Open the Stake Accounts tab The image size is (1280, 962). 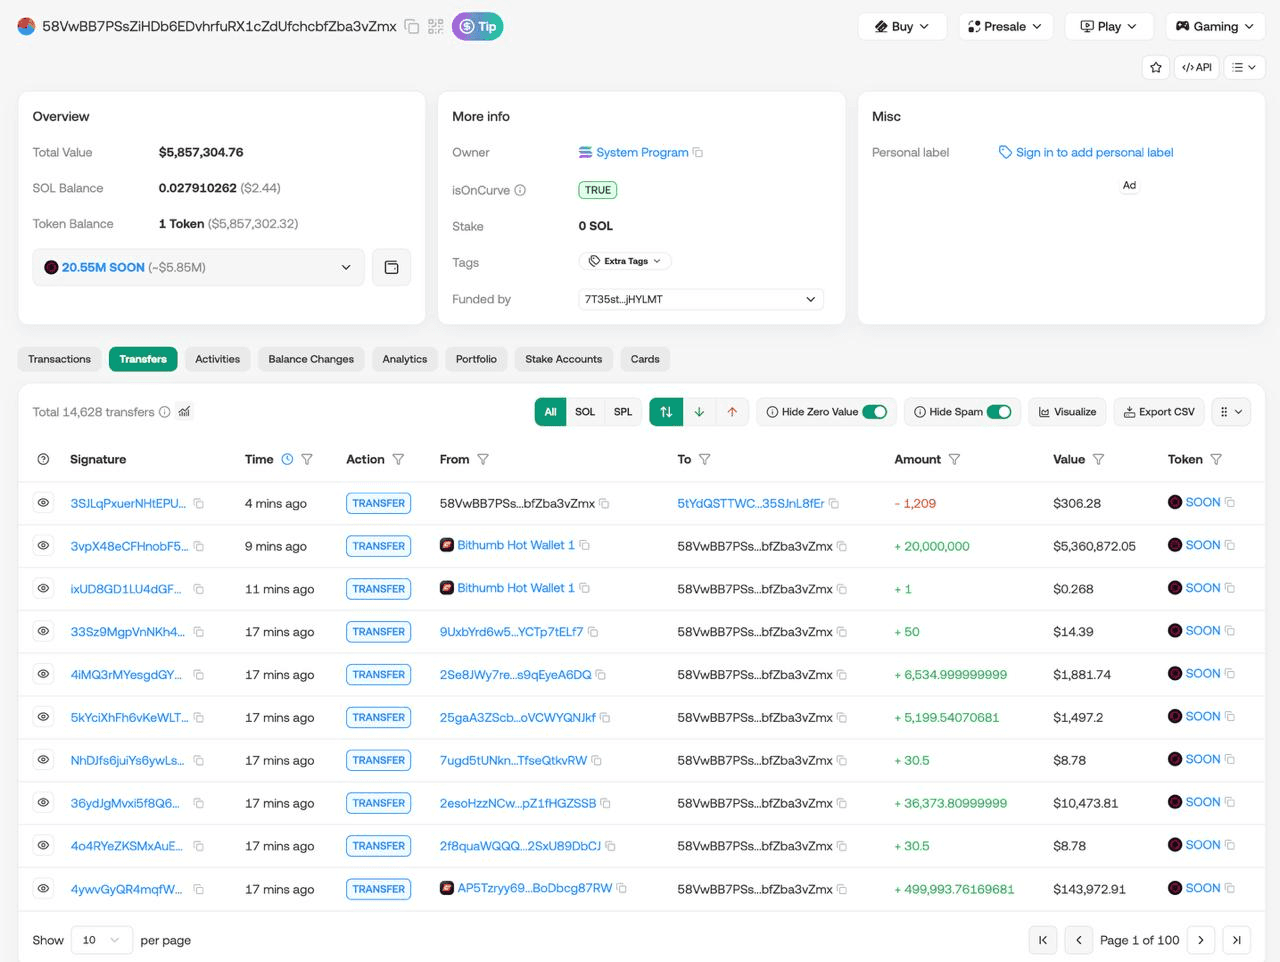(563, 359)
